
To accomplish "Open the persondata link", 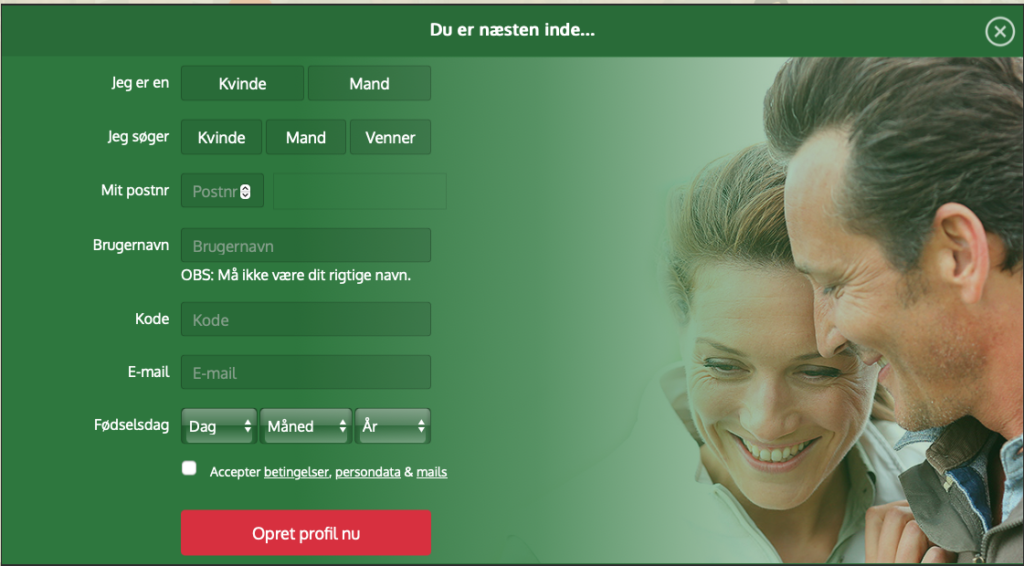I will 368,472.
